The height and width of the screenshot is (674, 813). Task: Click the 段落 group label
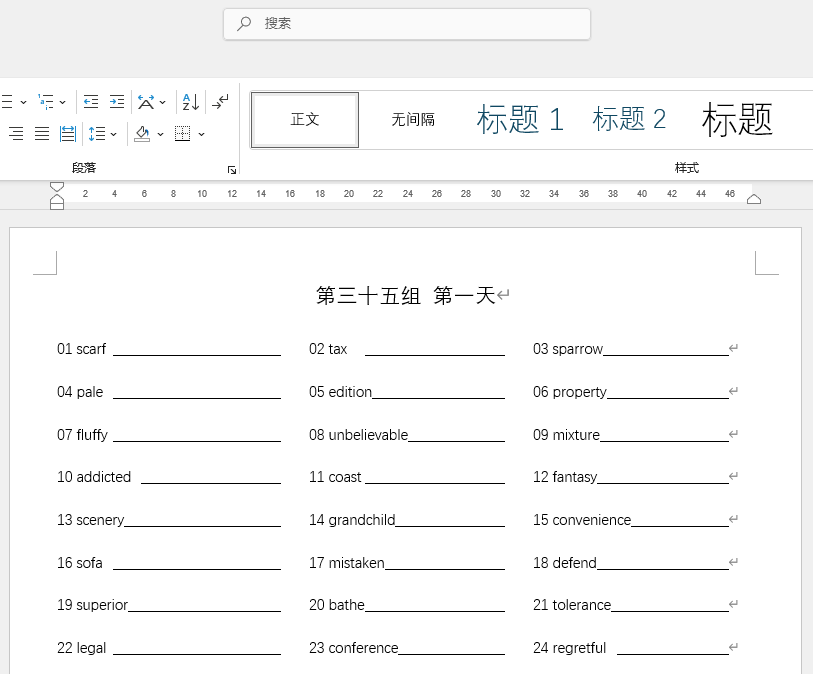tap(84, 168)
